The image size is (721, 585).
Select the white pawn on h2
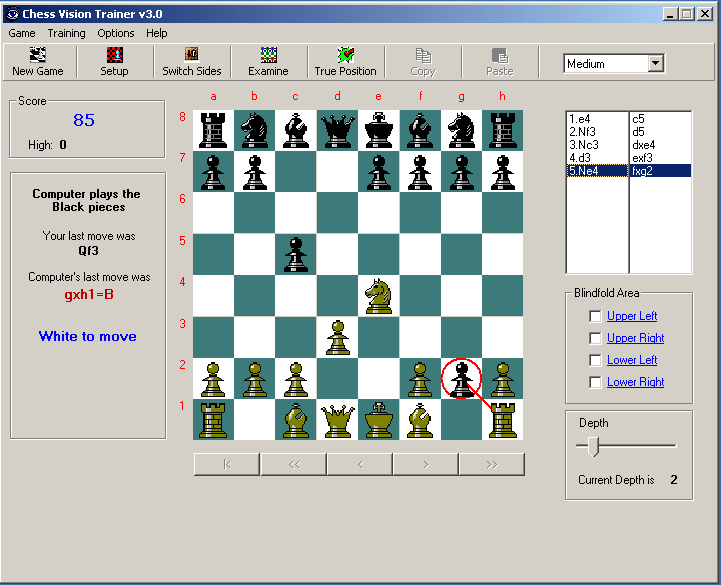pos(503,379)
